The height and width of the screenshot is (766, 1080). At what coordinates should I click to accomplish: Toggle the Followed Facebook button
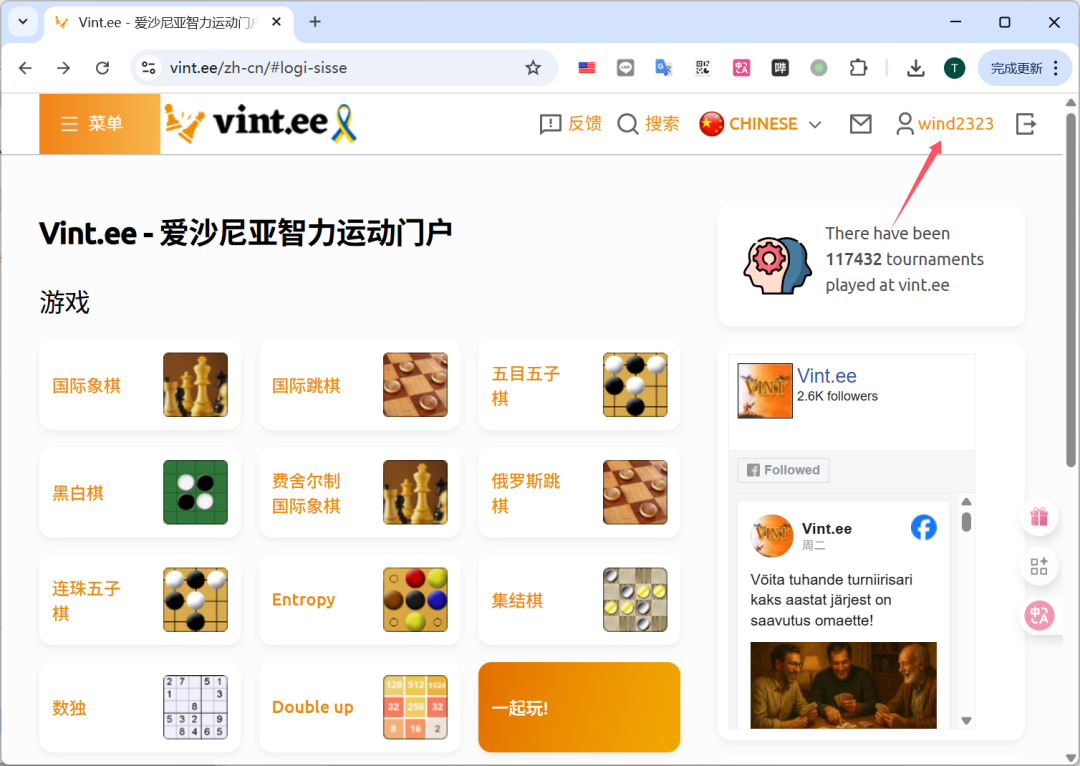click(x=783, y=470)
